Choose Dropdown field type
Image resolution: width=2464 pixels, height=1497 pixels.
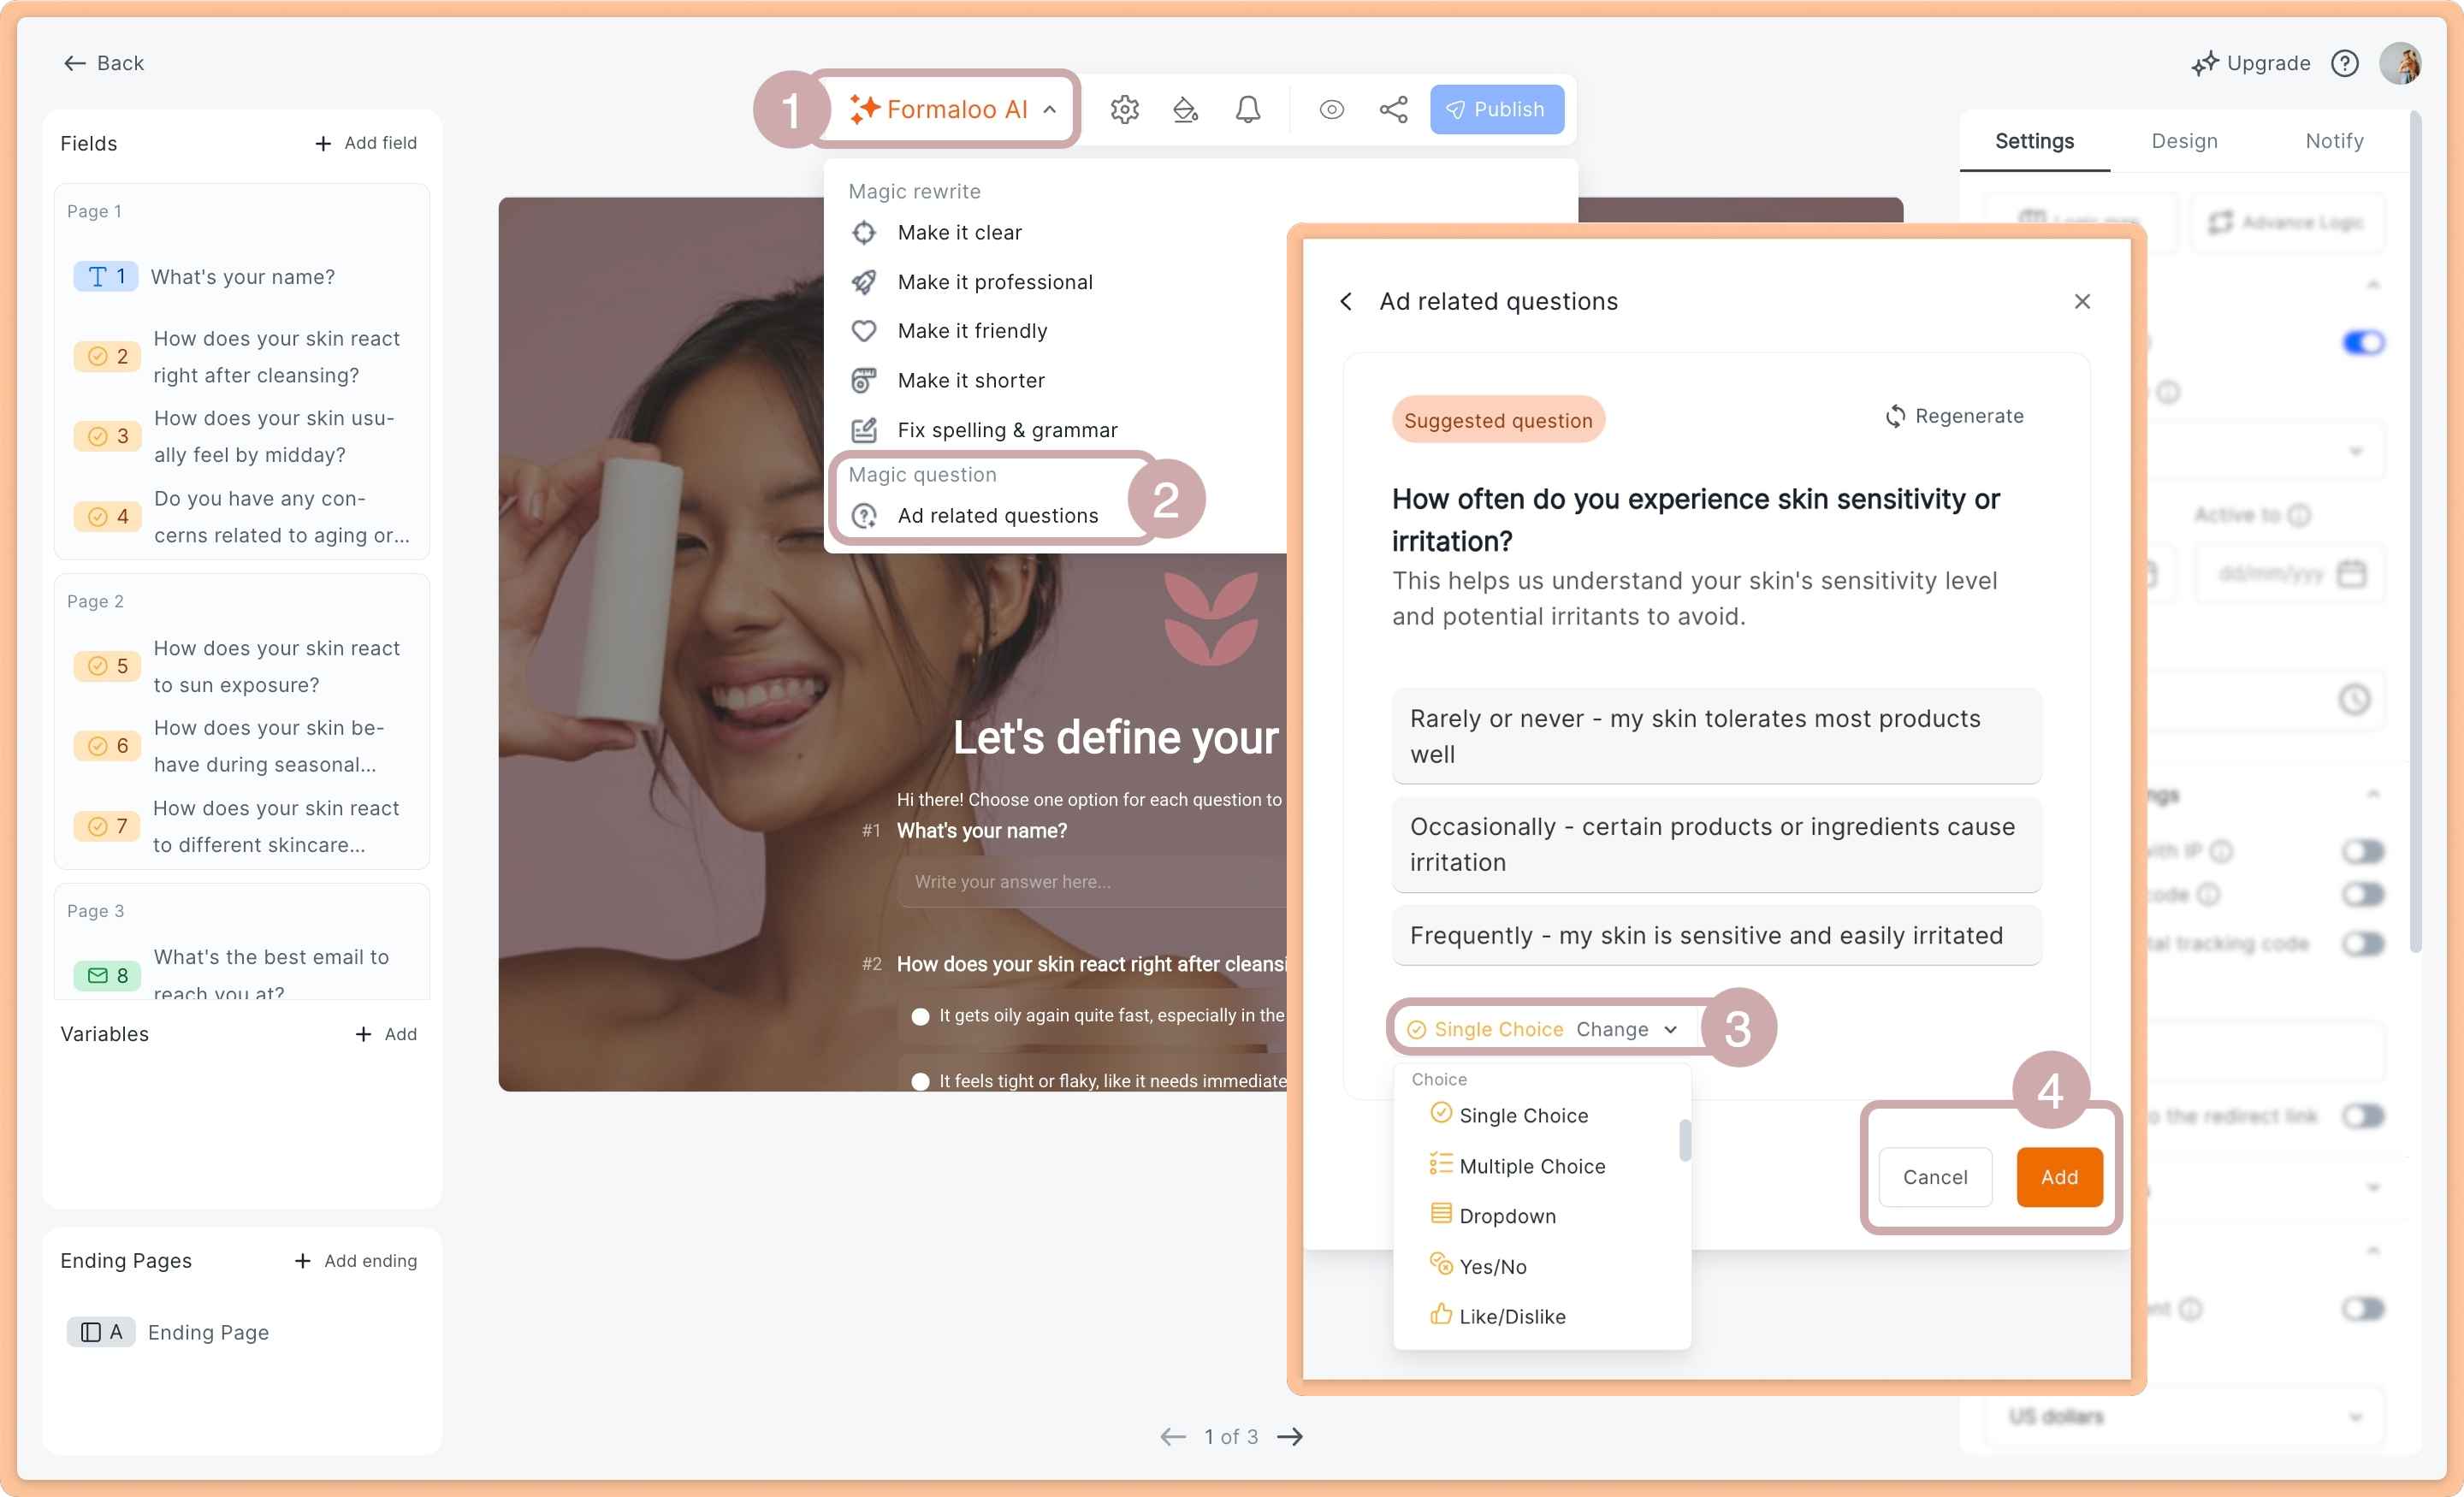coord(1493,1216)
